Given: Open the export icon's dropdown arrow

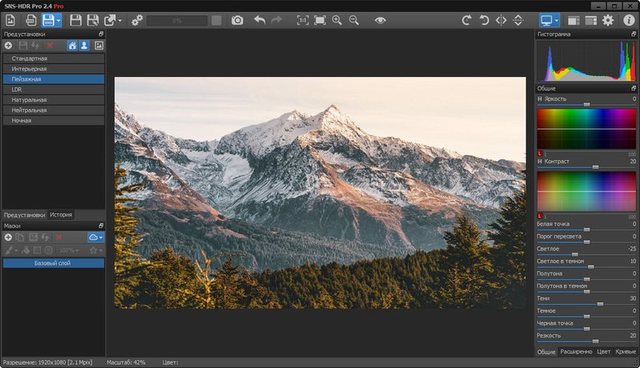Looking at the screenshot, I should (120, 20).
